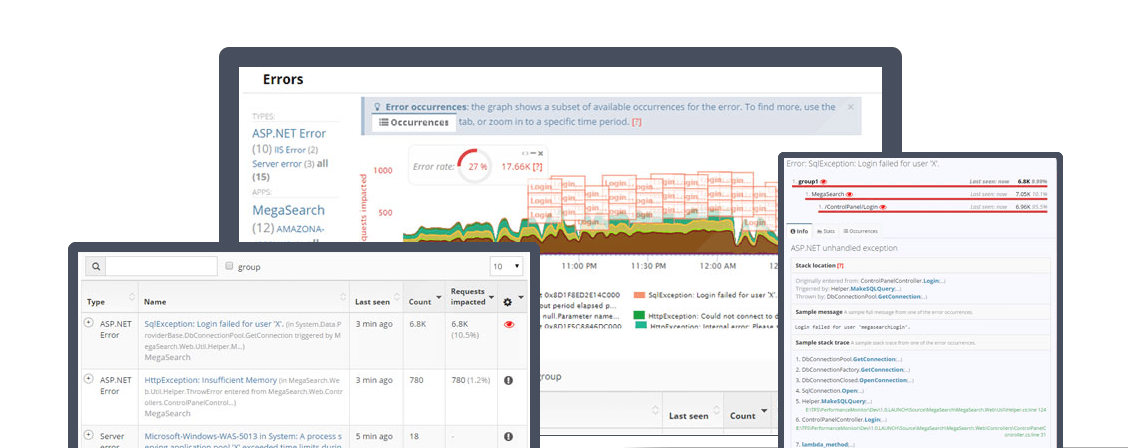Toggle the group checkbox

(x=230, y=267)
